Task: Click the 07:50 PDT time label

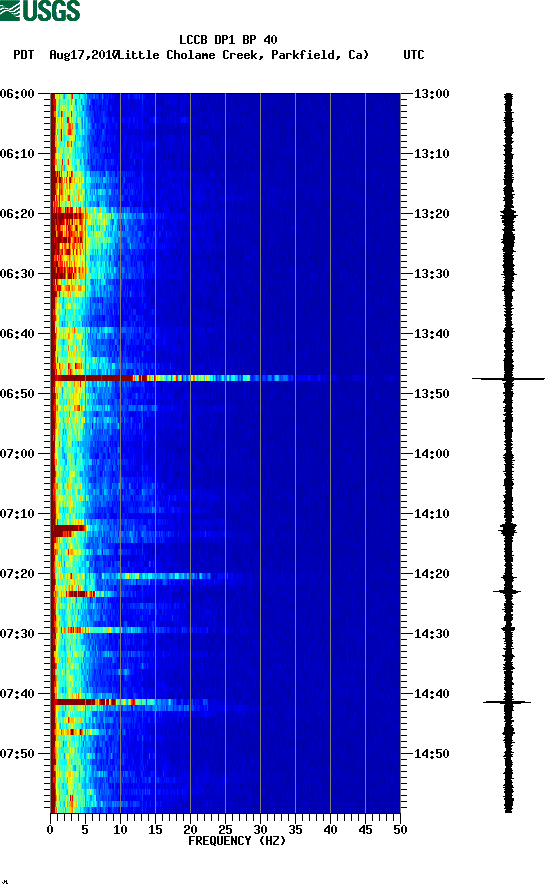Action: [x=17, y=753]
